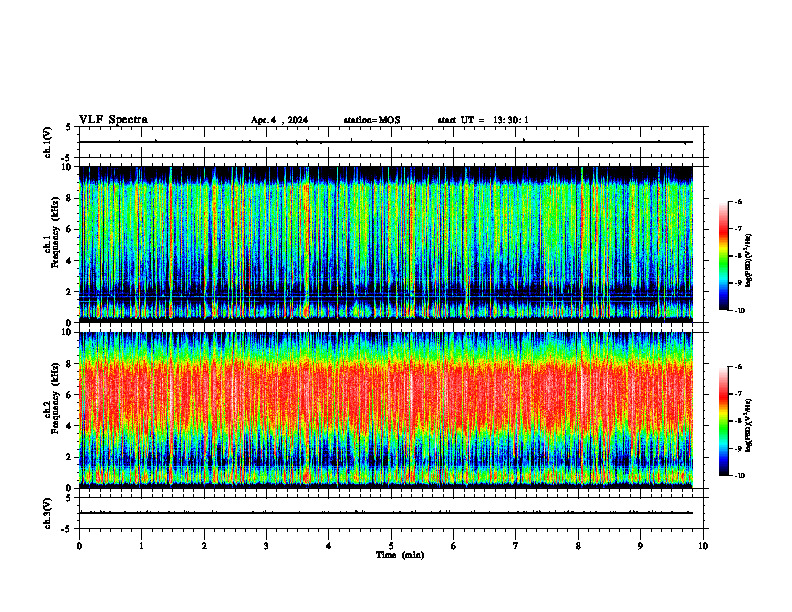Screen dimensions: 792x612
Task: Click the ch.3(V) waveform panel label
Action: [x=47, y=513]
